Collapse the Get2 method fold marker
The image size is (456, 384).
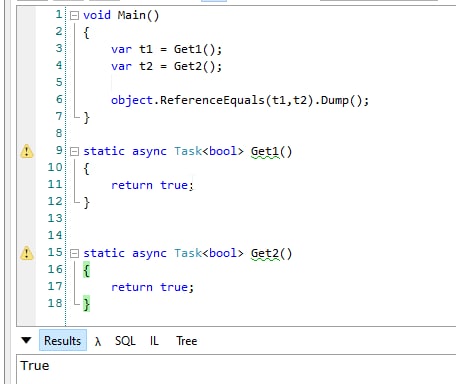tap(74, 254)
